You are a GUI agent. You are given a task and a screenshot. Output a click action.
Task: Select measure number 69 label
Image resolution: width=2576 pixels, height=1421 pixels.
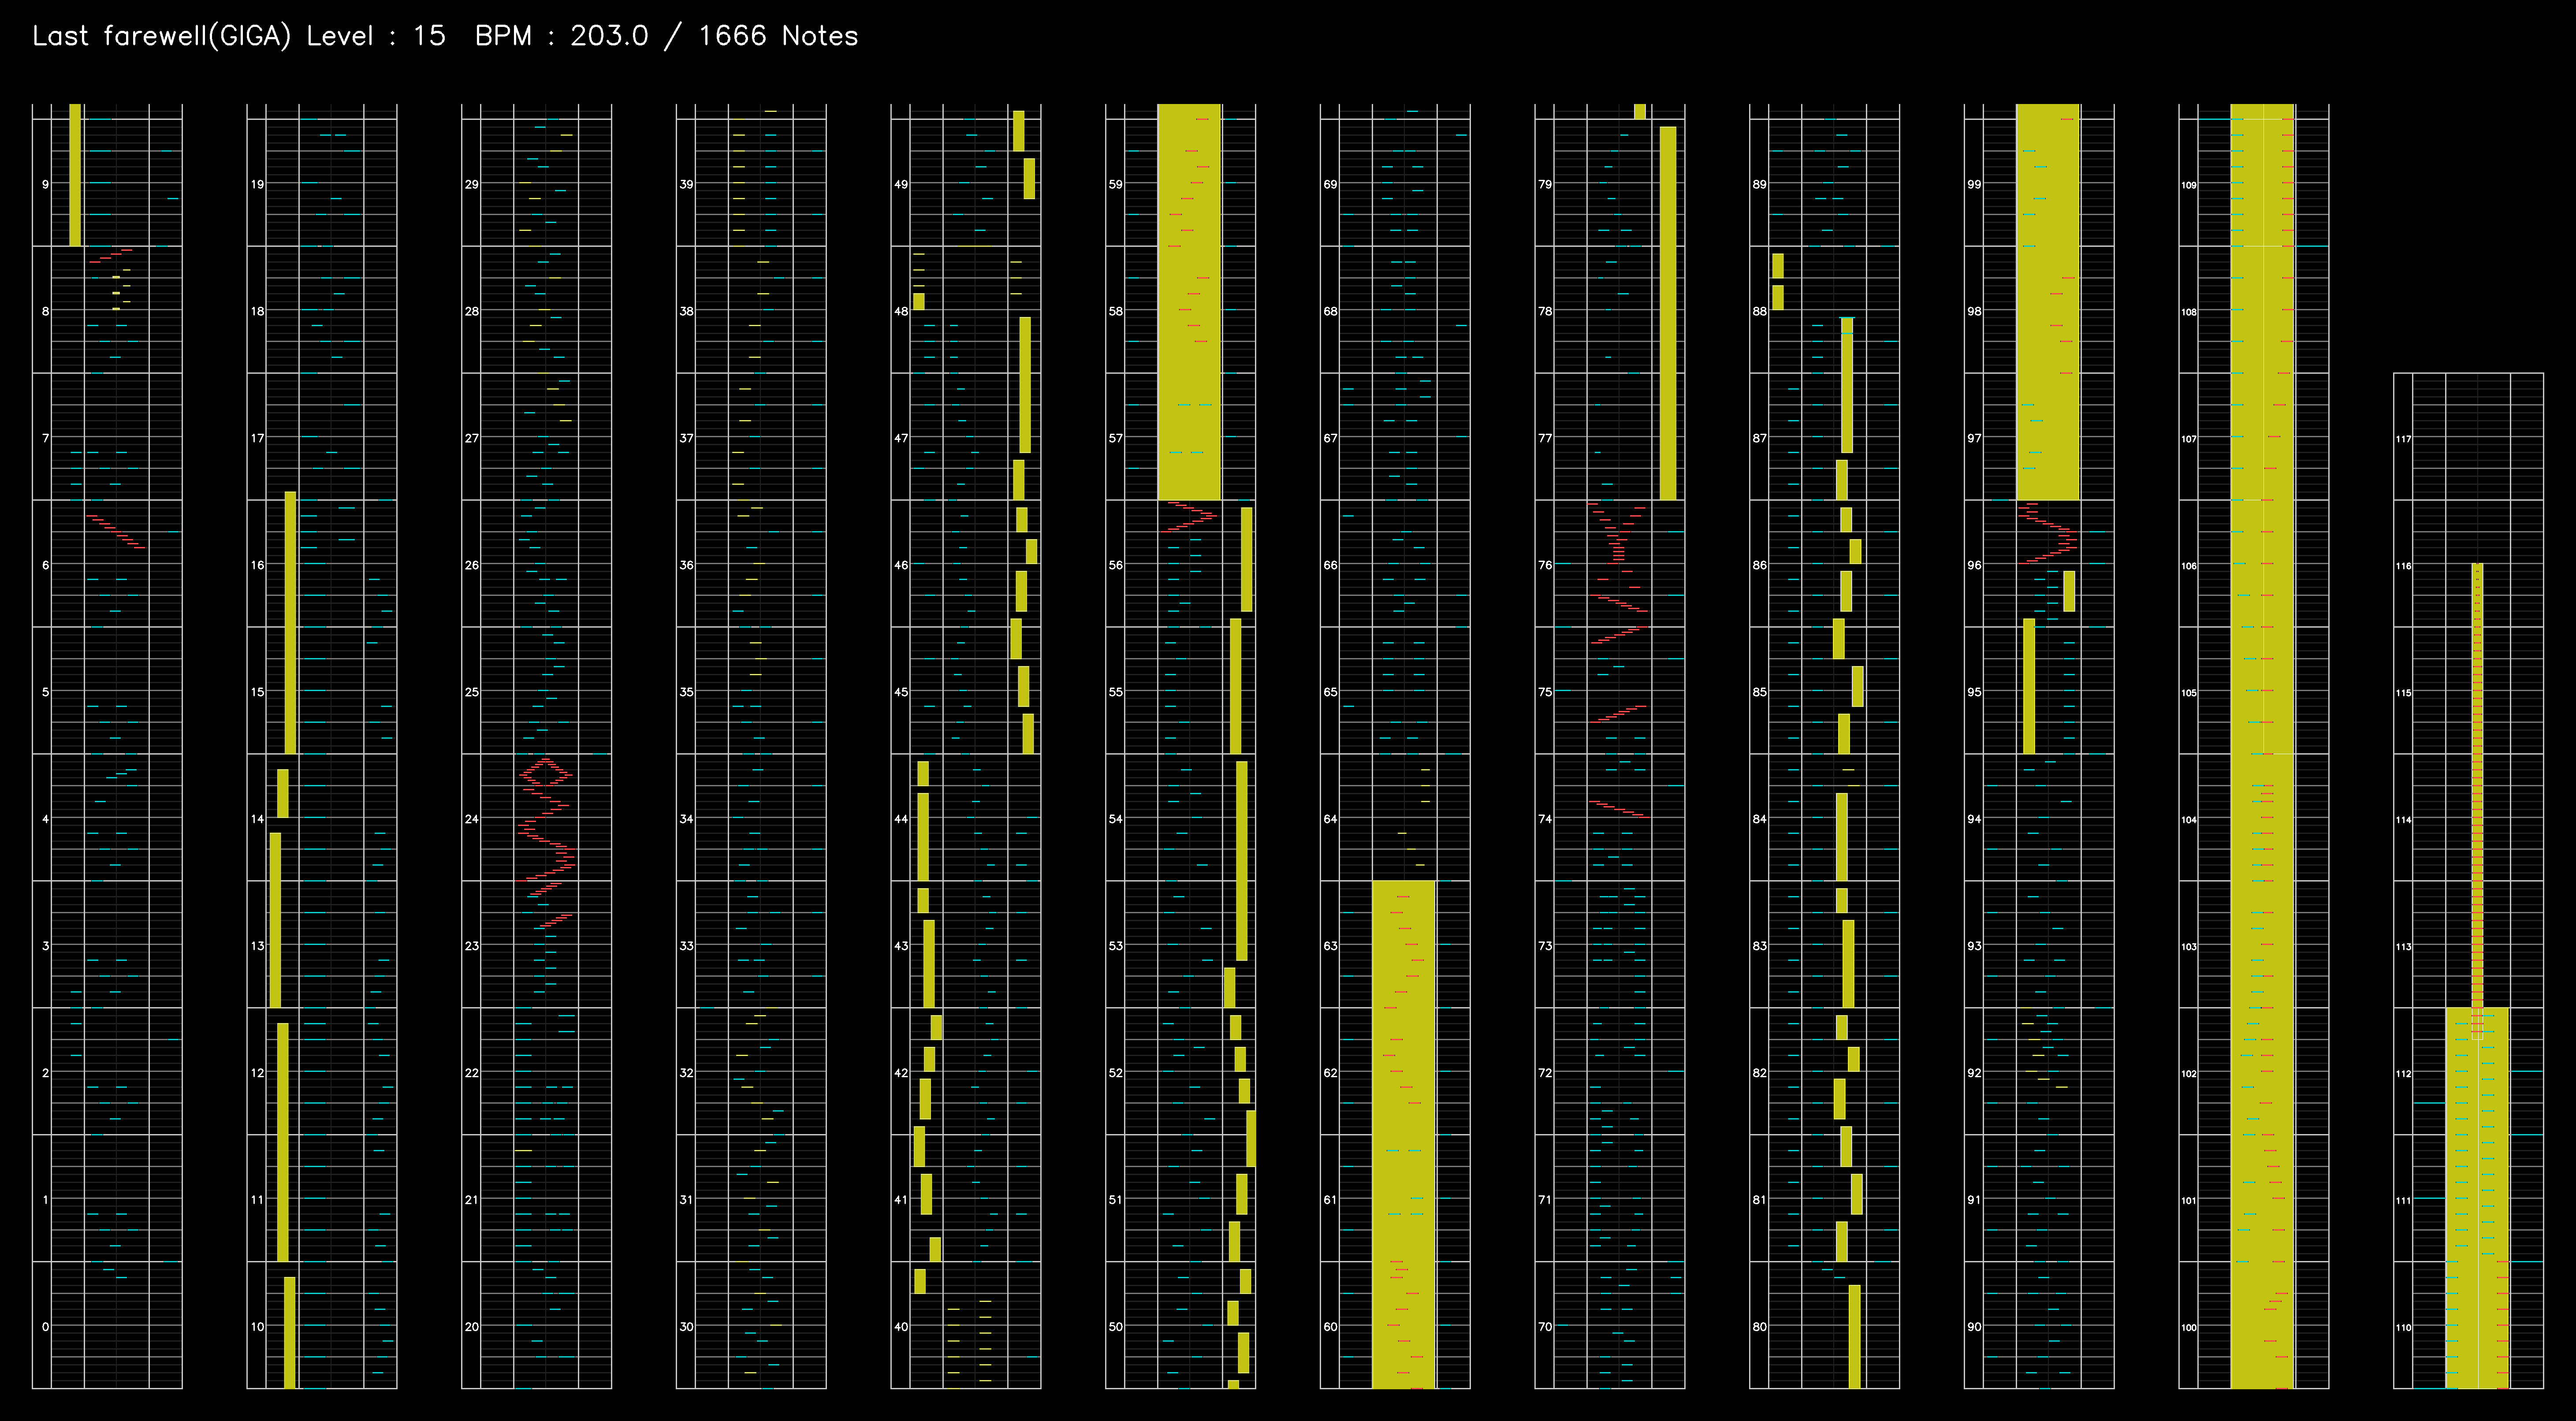click(x=1330, y=184)
